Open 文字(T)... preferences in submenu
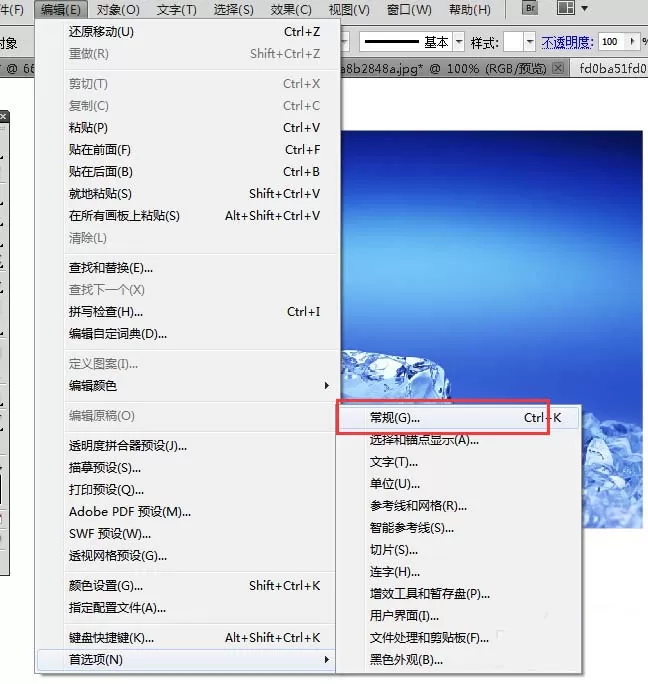The height and width of the screenshot is (684, 648). pos(459,462)
